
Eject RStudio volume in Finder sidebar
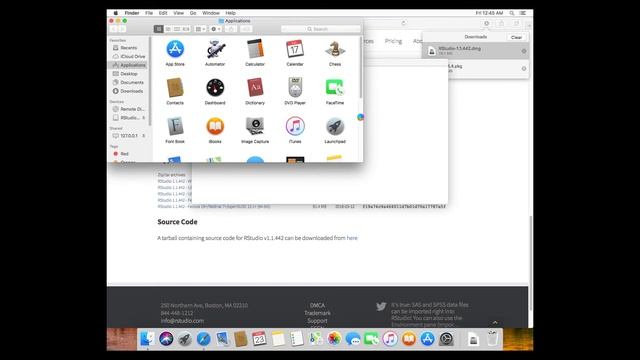pyautogui.click(x=144, y=118)
